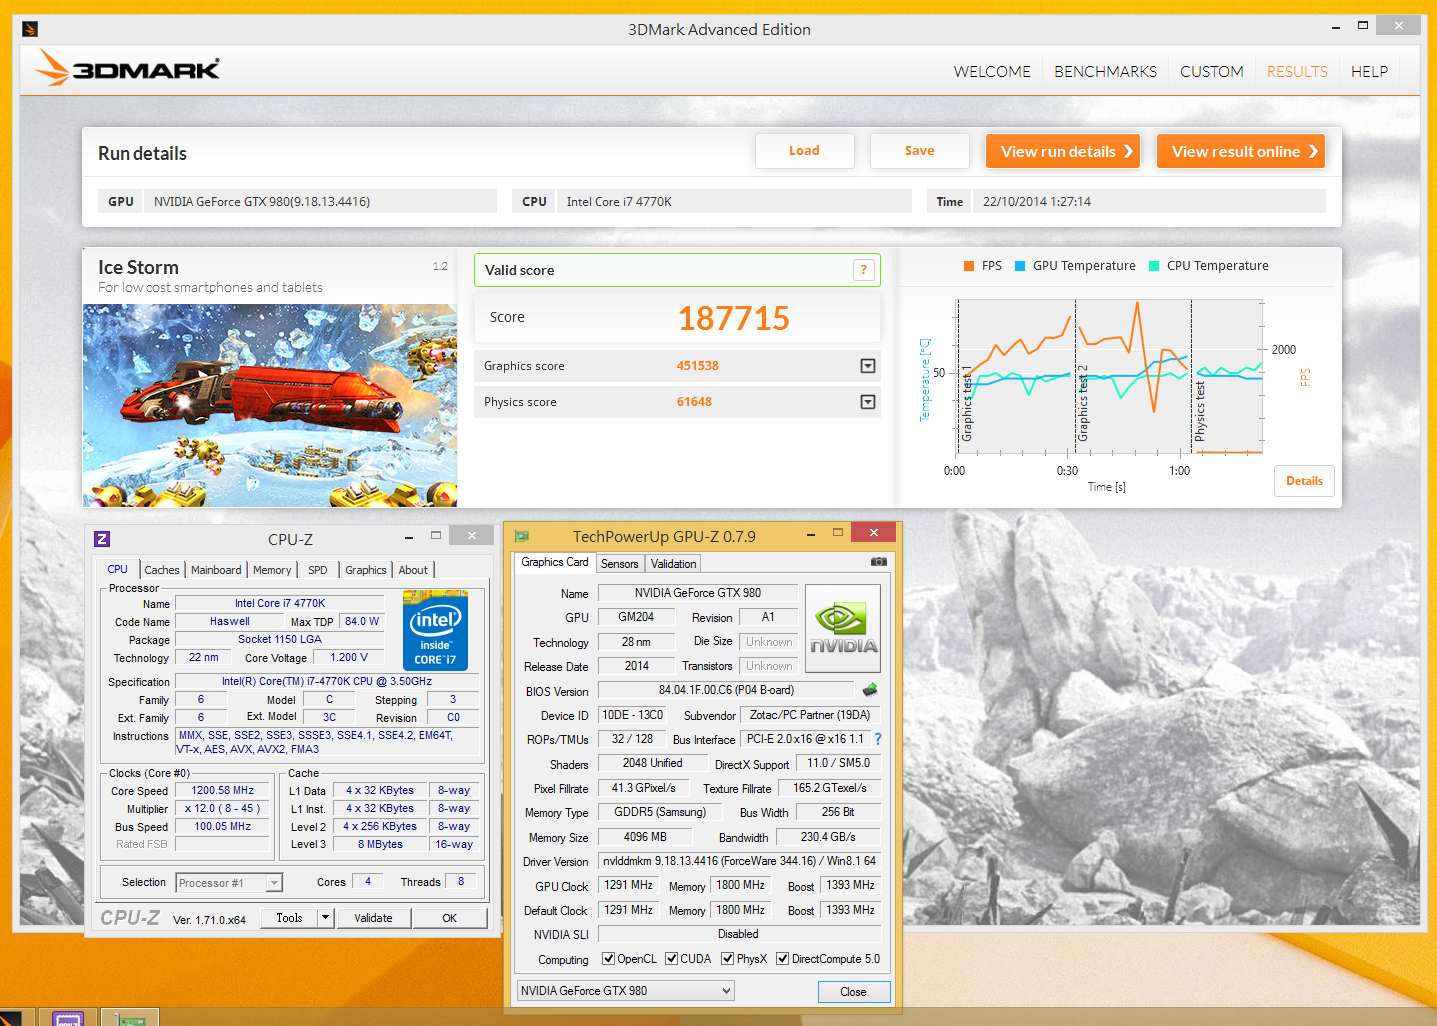This screenshot has width=1437, height=1026.
Task: Toggle the PhysX checkbox in GPU-Z
Action: click(x=728, y=959)
